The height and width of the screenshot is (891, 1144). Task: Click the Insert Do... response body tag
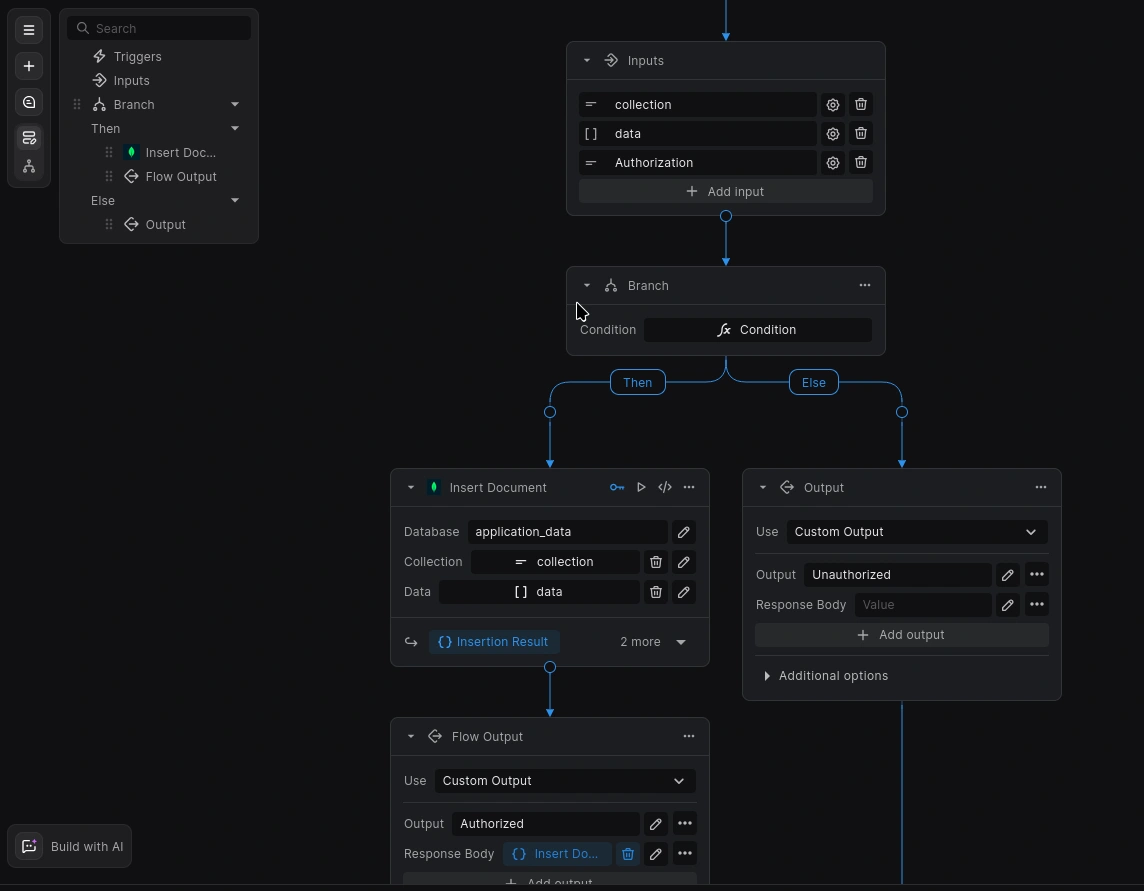click(x=556, y=854)
